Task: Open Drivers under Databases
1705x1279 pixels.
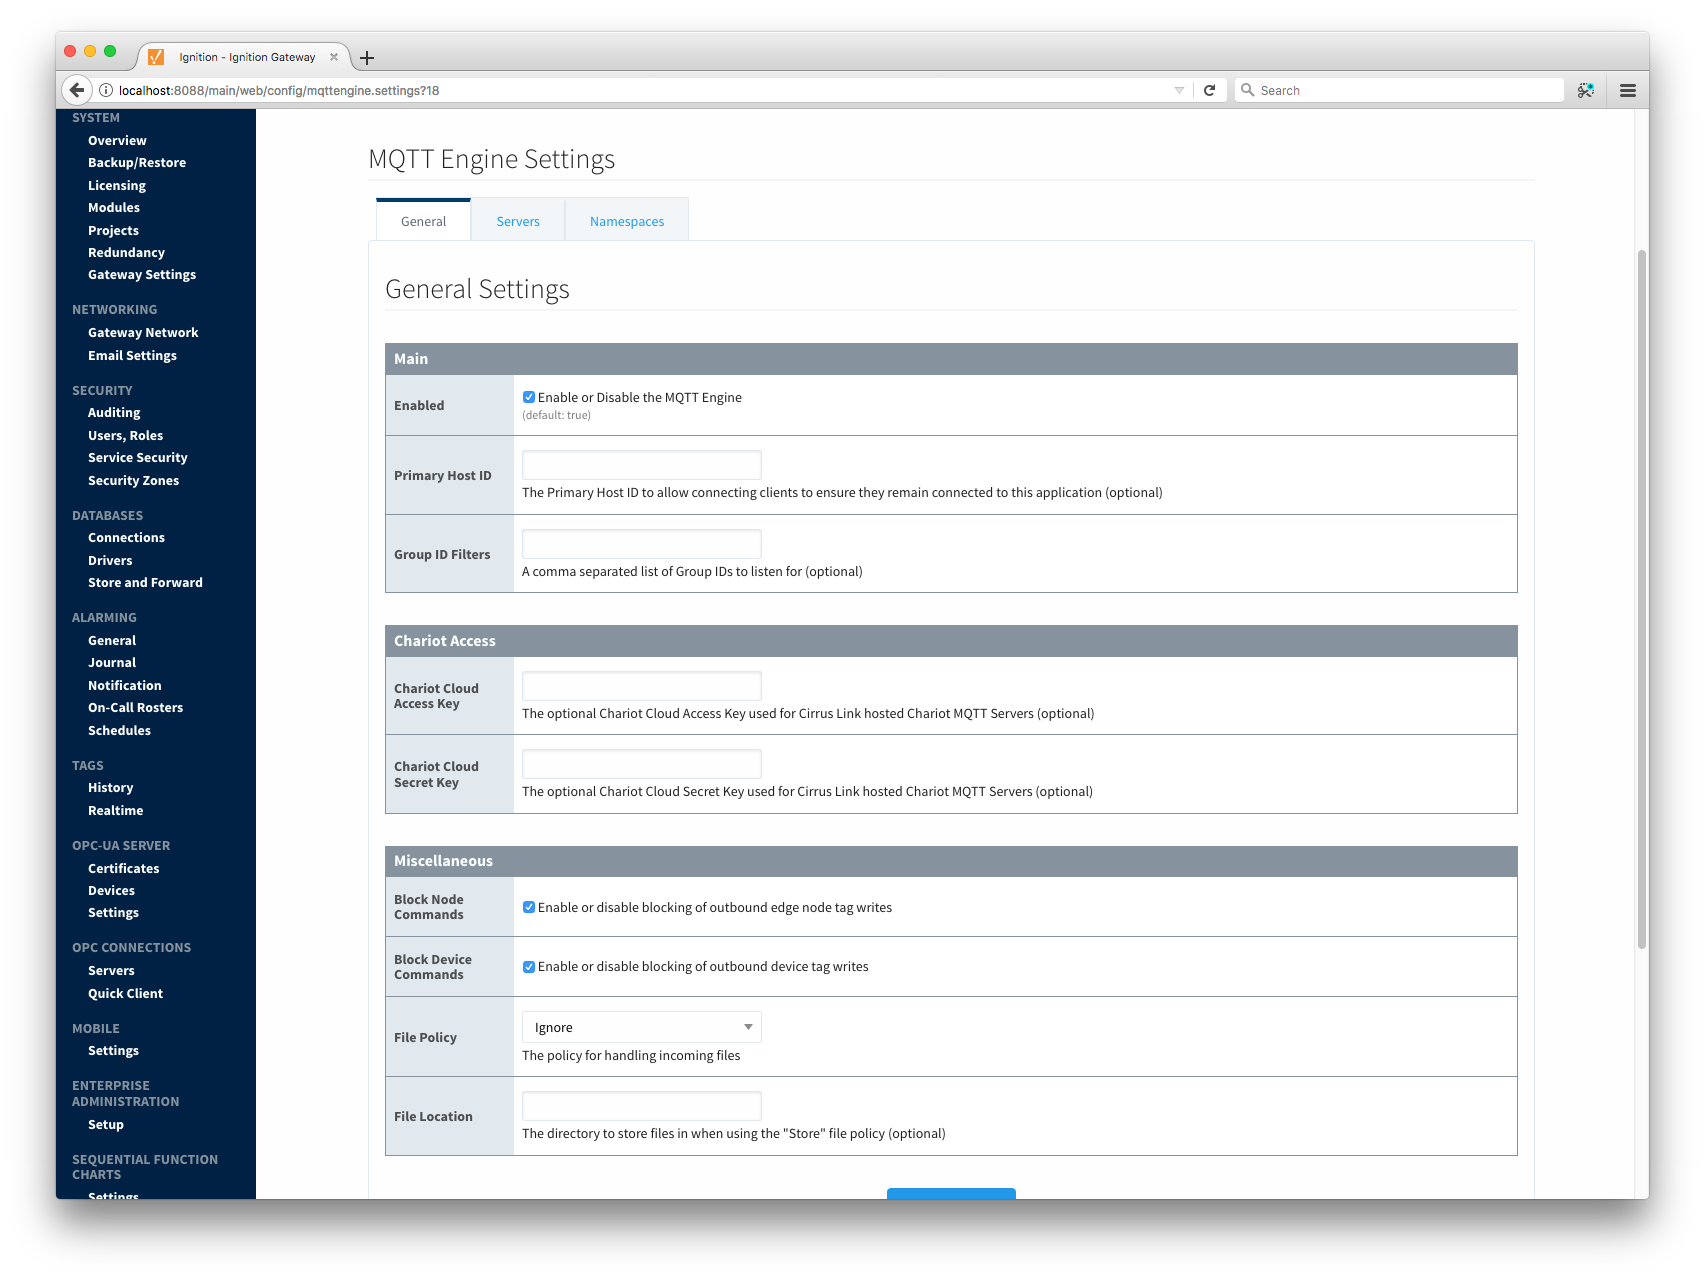Action: coord(110,561)
